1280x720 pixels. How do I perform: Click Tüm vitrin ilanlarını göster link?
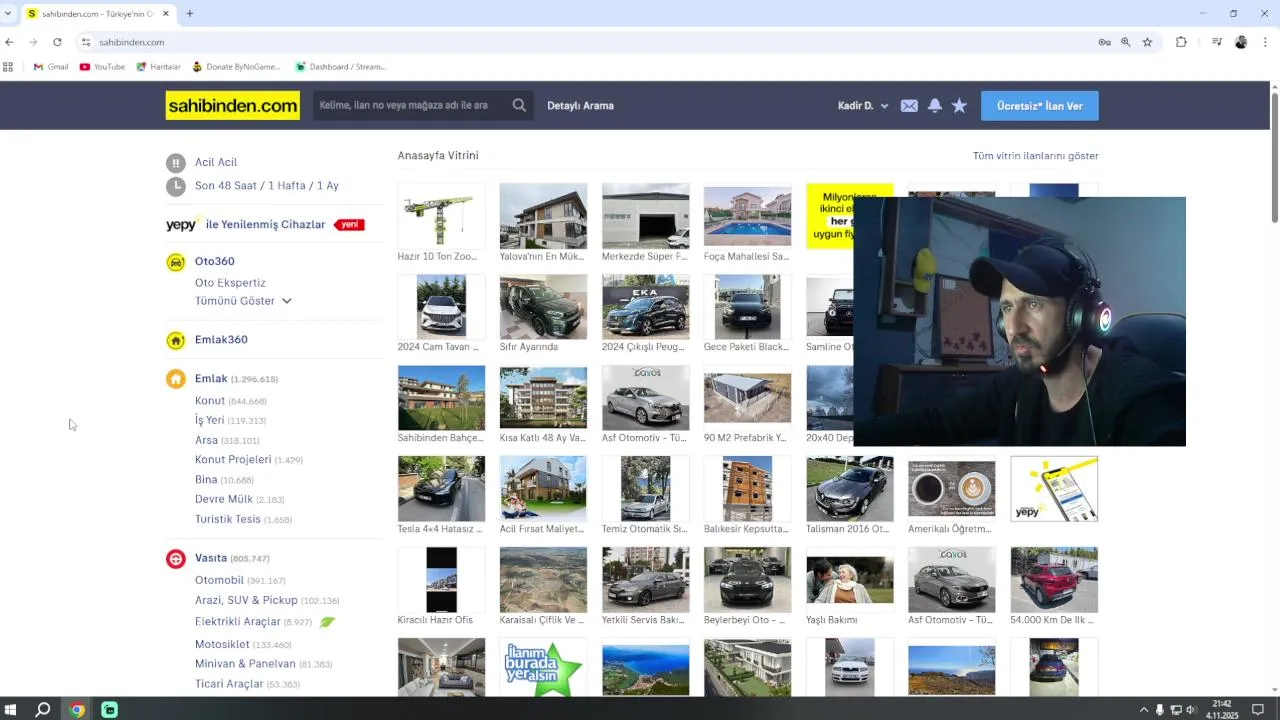(x=1035, y=156)
